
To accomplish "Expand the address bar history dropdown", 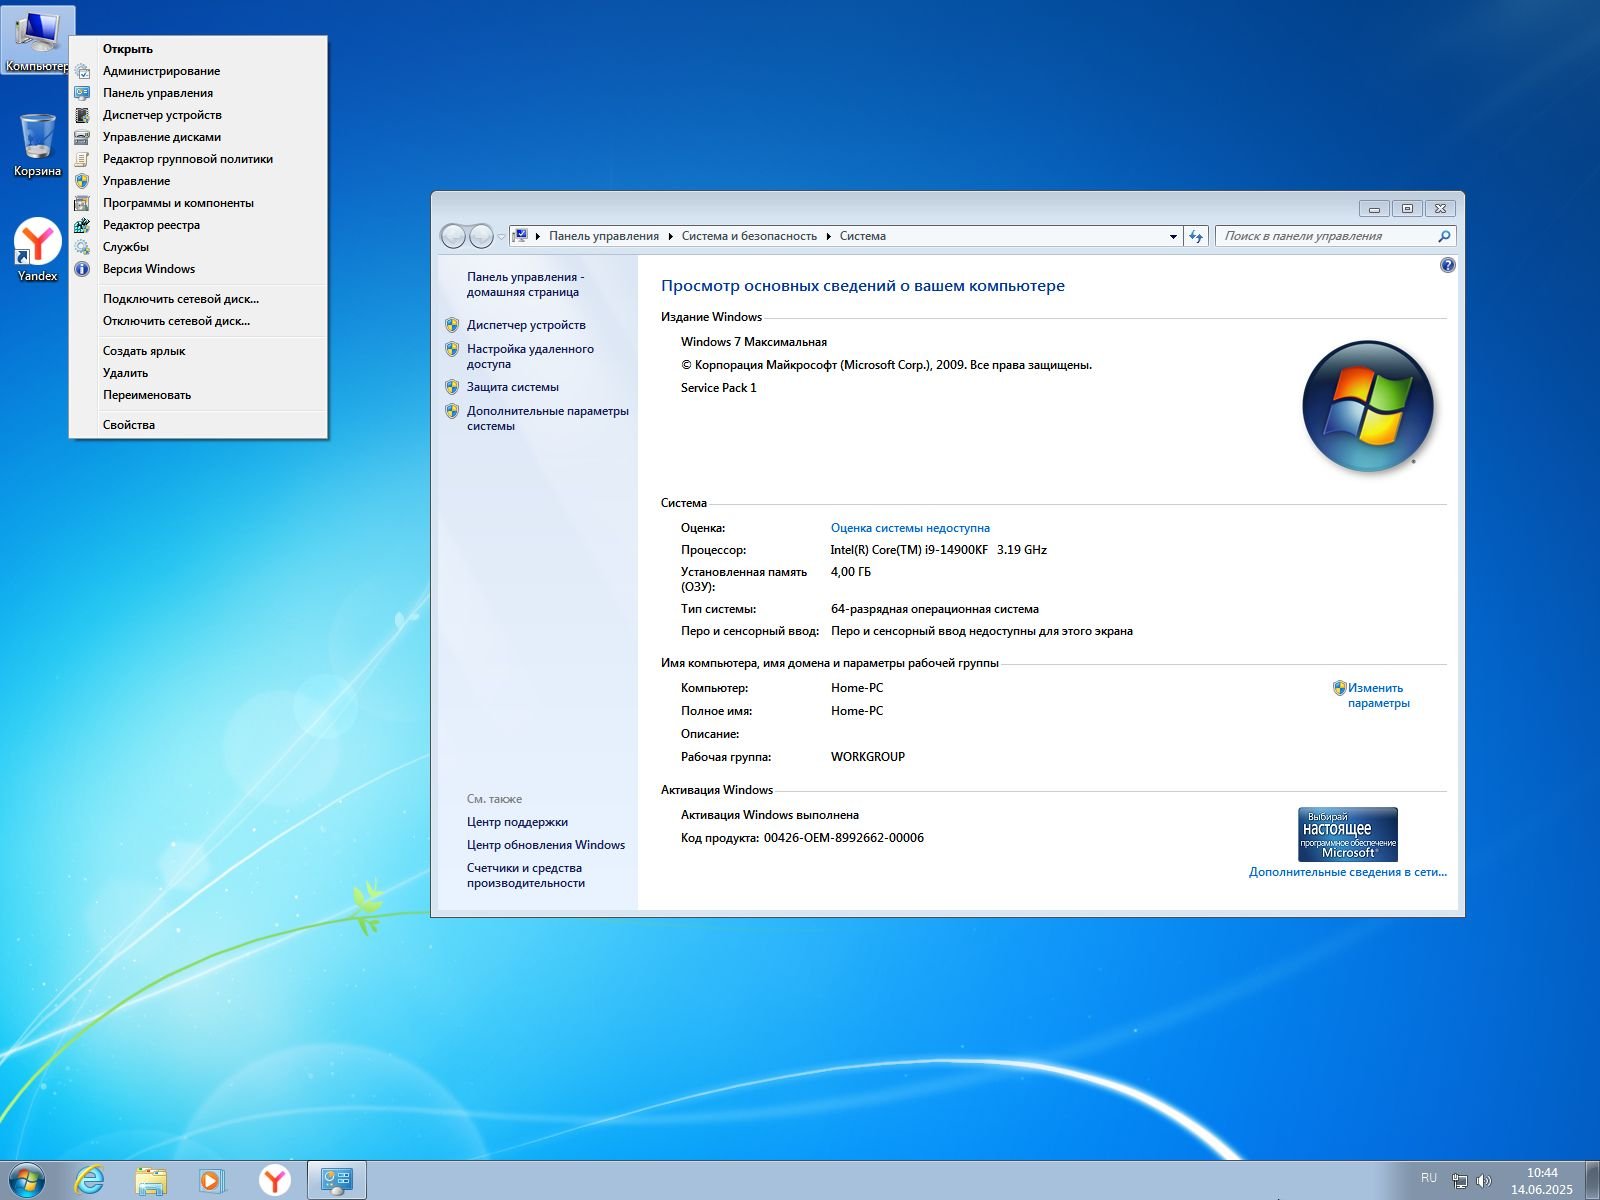I will tap(1173, 236).
